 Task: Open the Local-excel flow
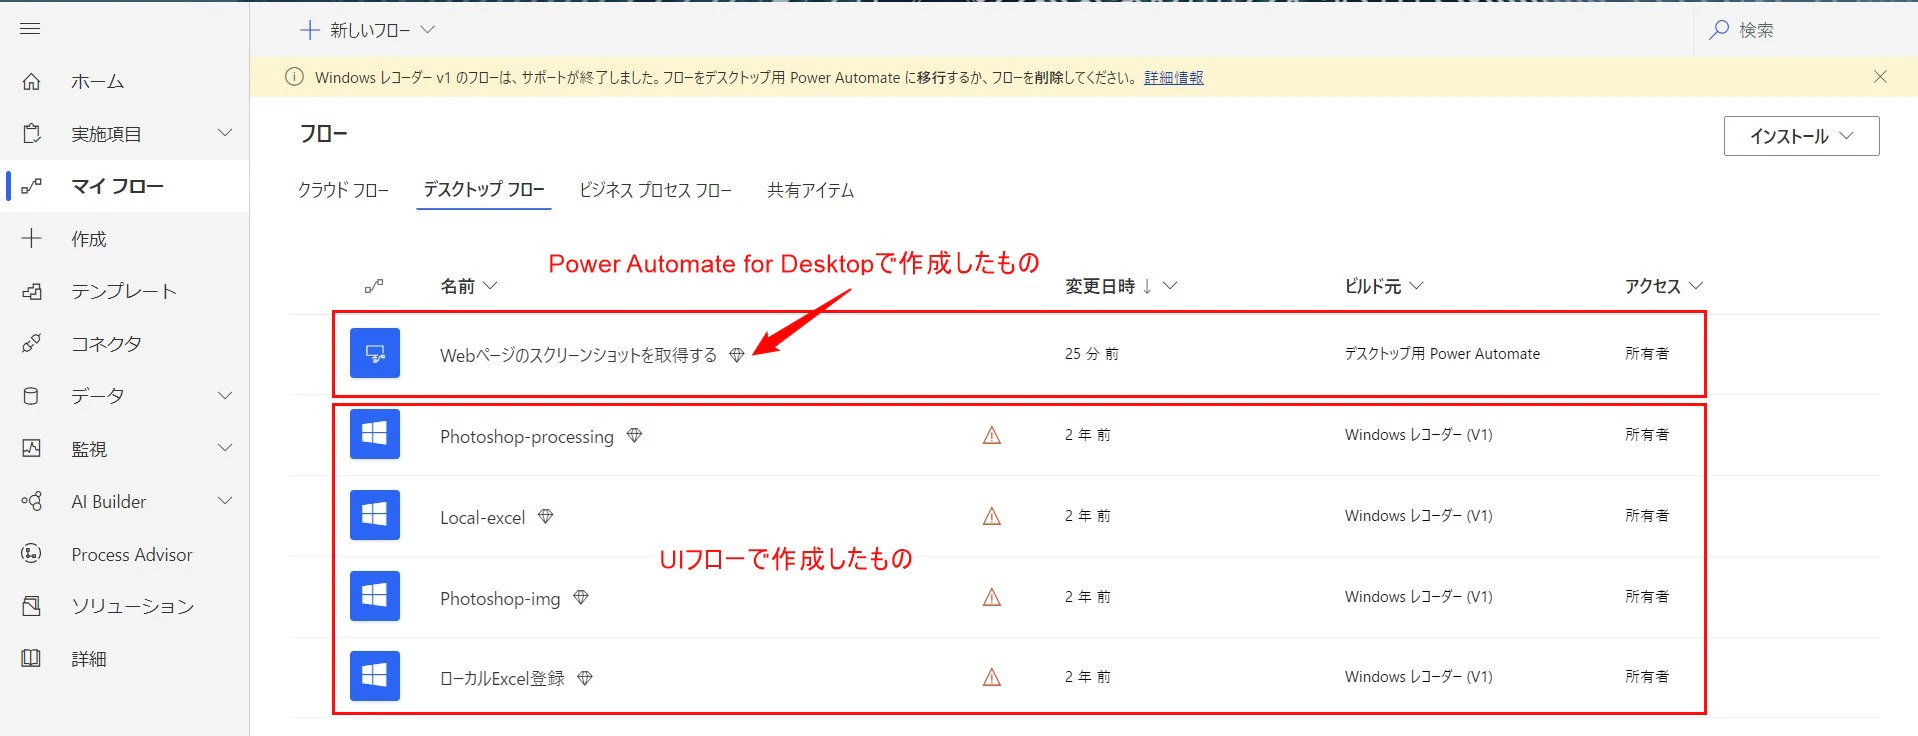(483, 517)
